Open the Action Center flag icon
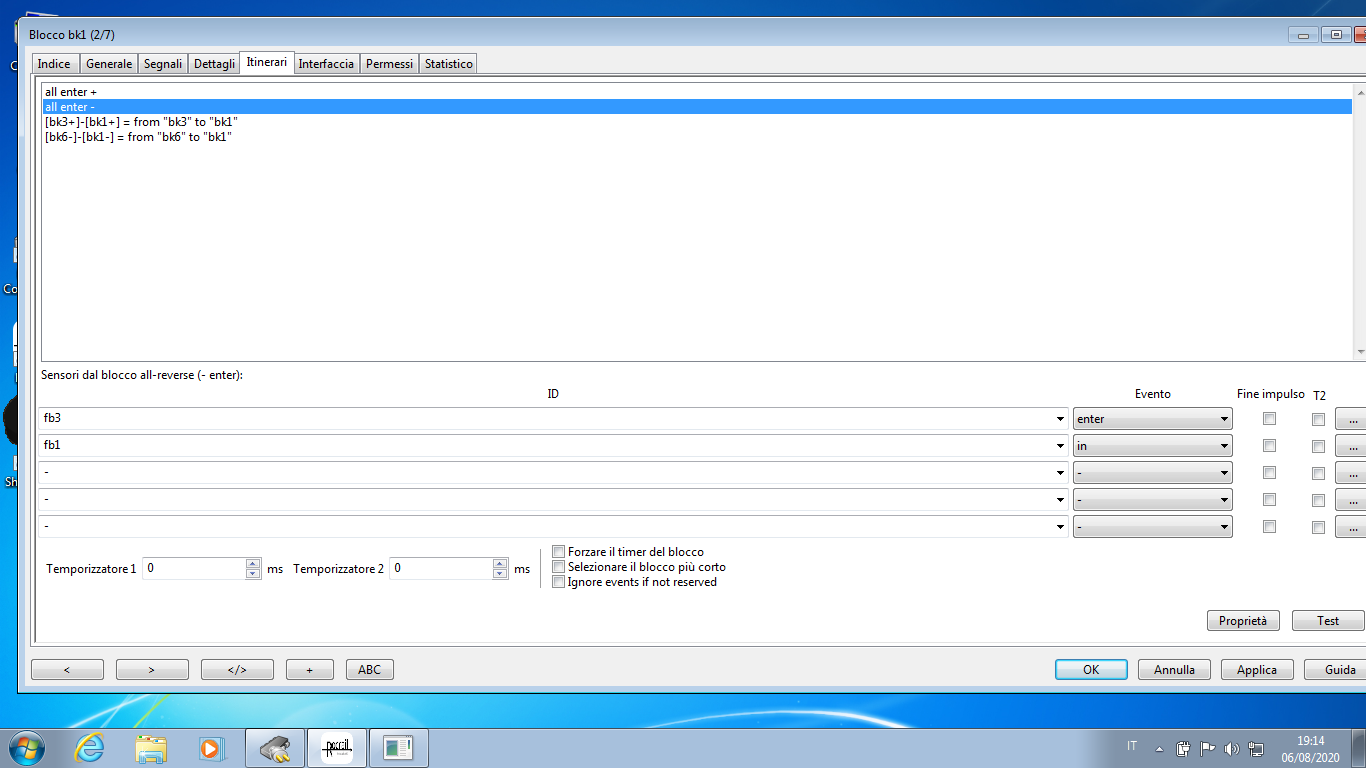 click(x=1207, y=748)
